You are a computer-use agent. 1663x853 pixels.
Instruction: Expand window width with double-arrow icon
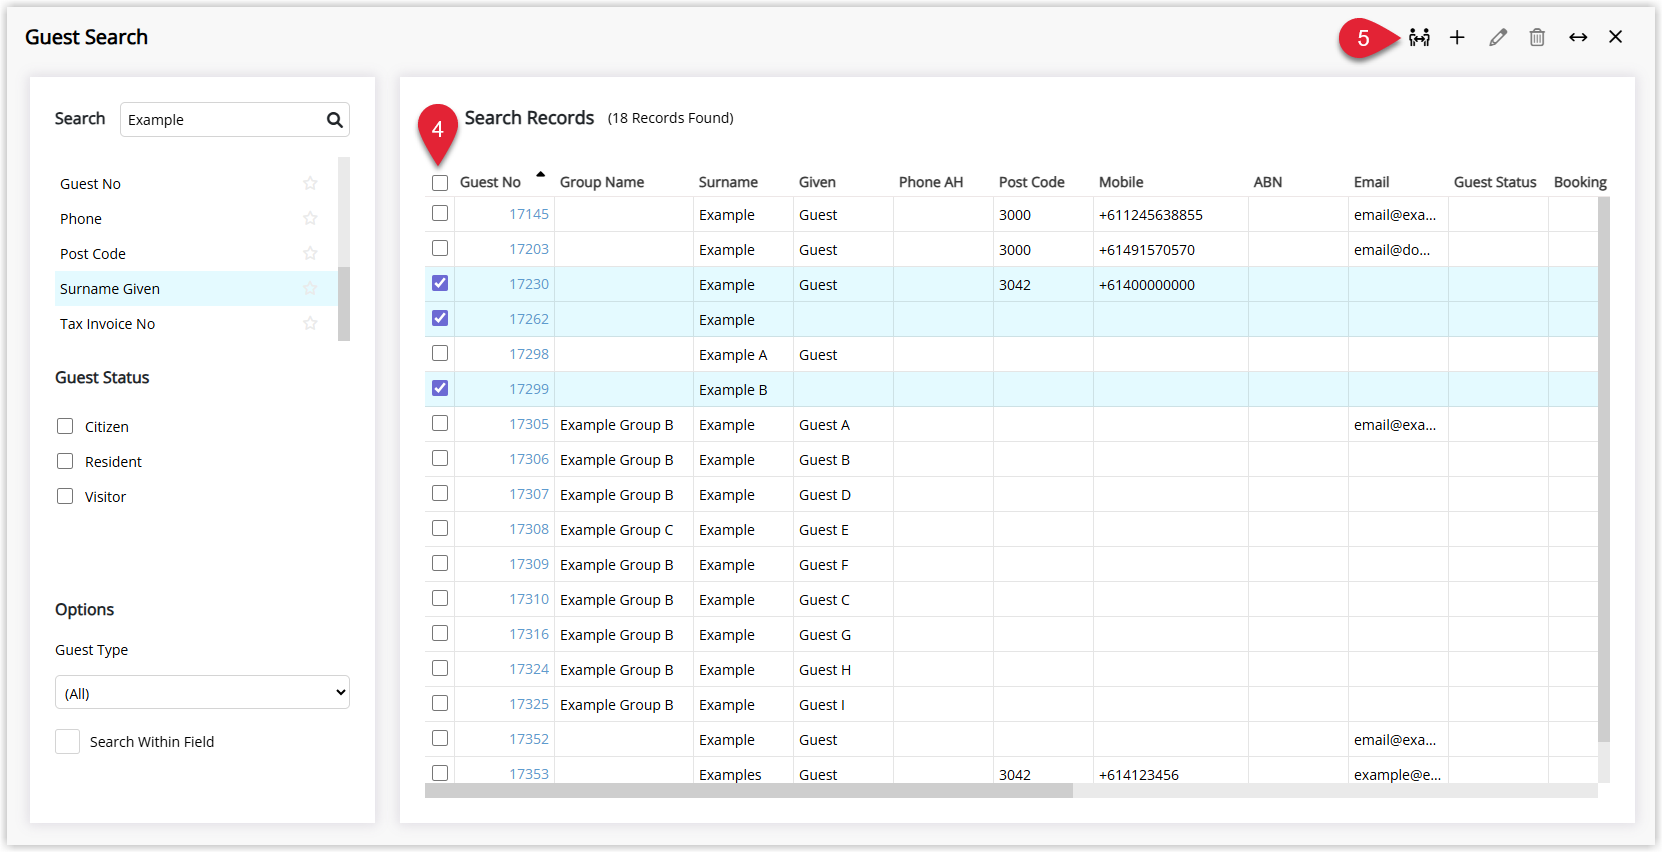[1578, 37]
